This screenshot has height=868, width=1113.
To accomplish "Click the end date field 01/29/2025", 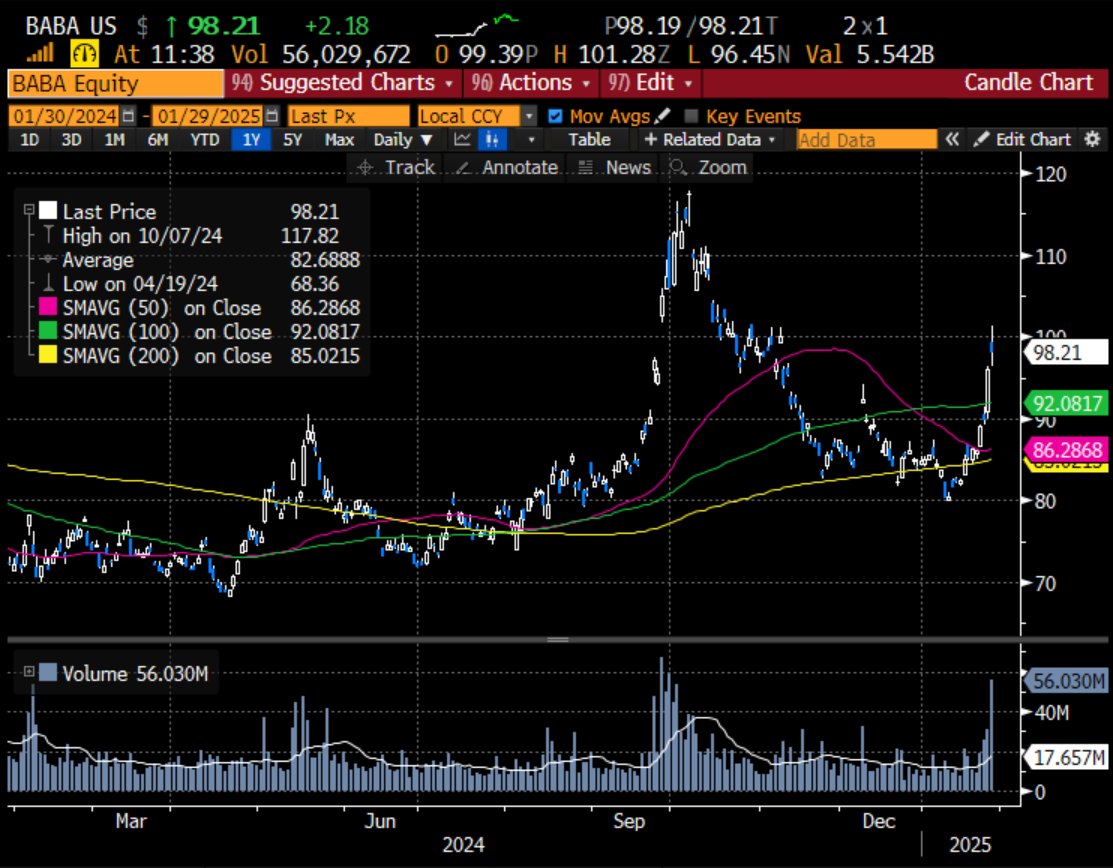I will coord(209,116).
